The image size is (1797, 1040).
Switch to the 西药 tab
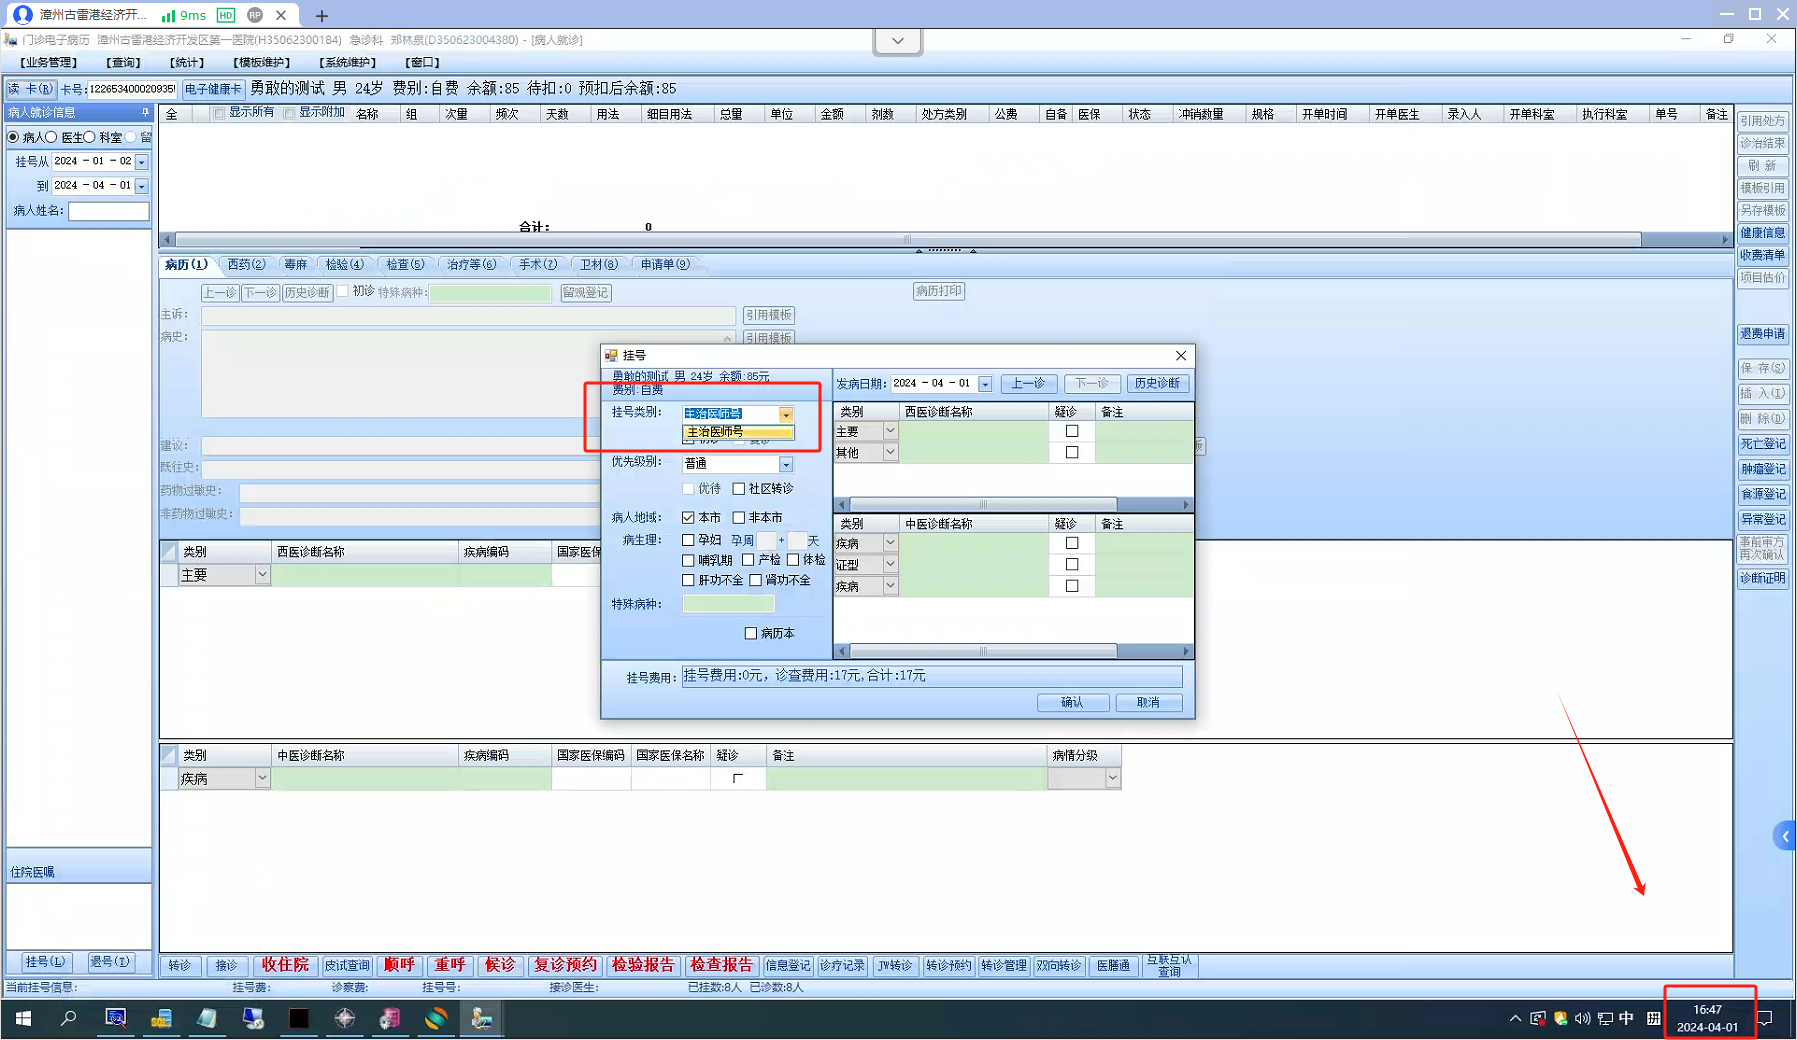pyautogui.click(x=246, y=265)
